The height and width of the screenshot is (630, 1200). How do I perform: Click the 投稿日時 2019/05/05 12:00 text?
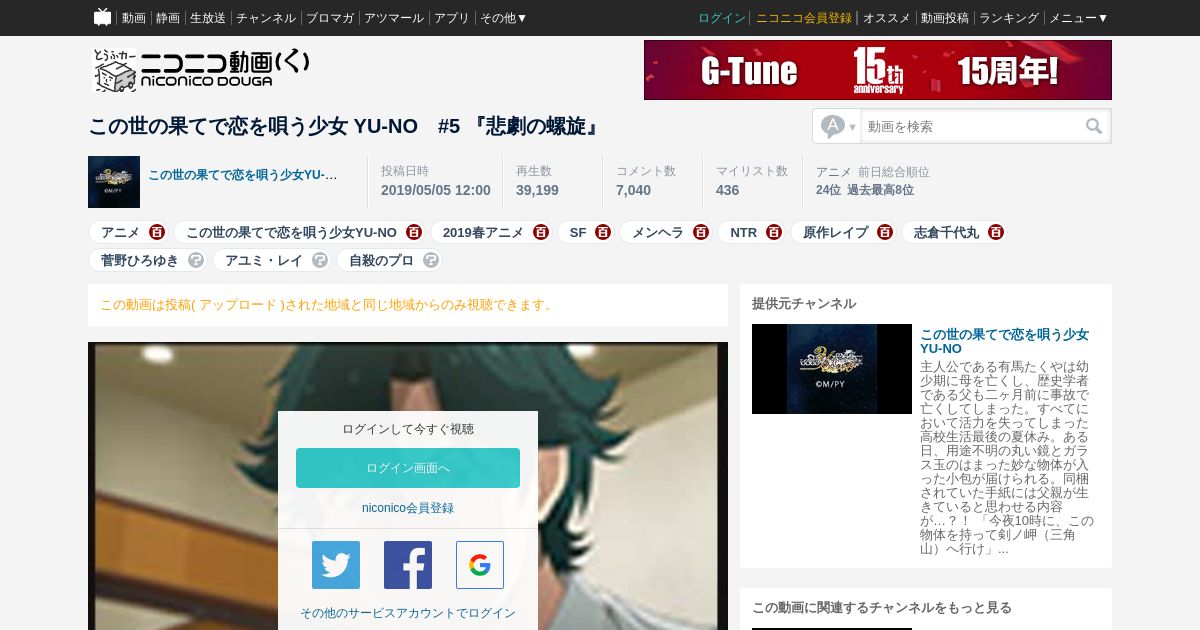pyautogui.click(x=436, y=181)
